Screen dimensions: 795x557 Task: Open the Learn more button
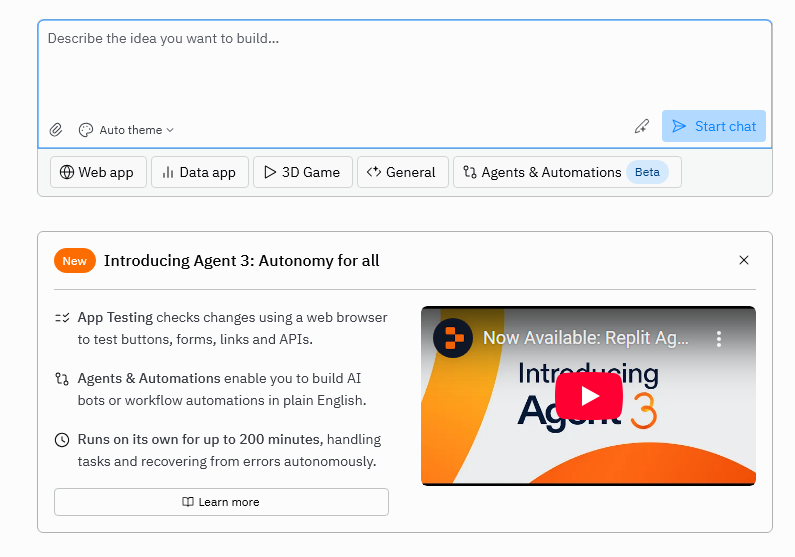tap(221, 502)
